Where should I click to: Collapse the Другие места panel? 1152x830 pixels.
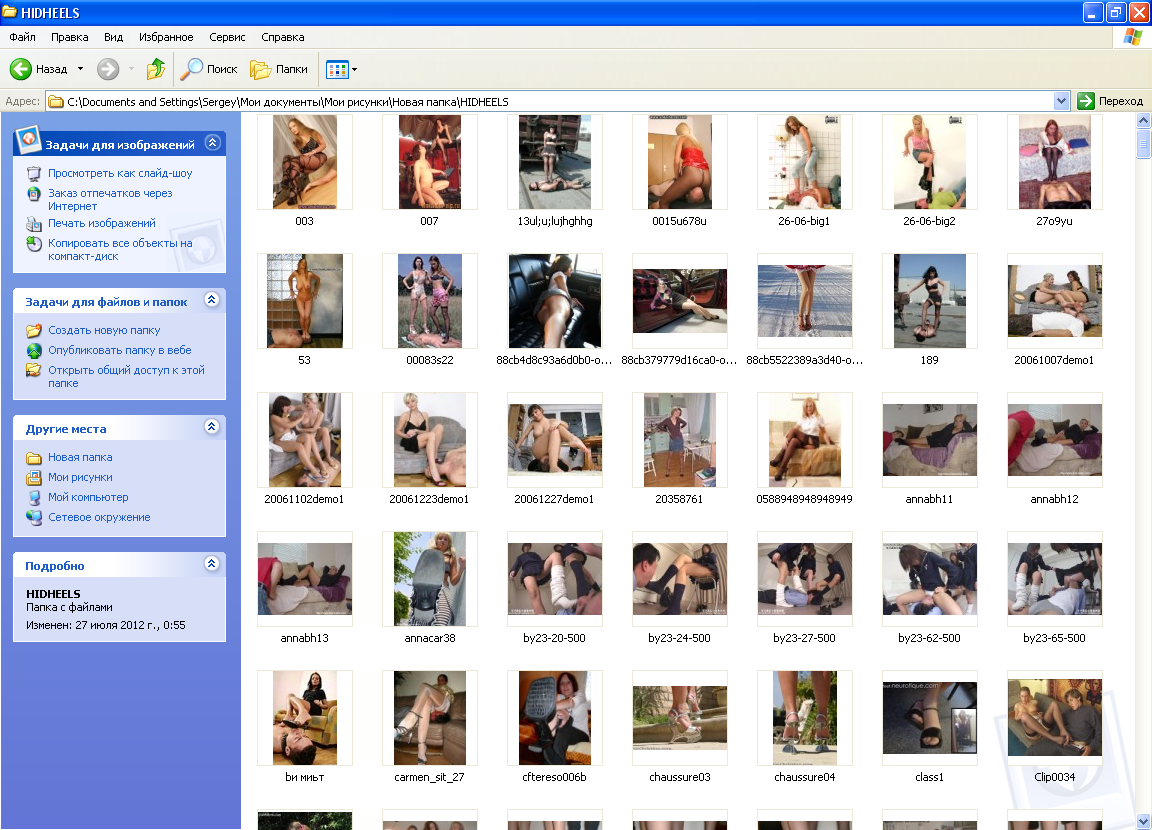click(x=212, y=427)
